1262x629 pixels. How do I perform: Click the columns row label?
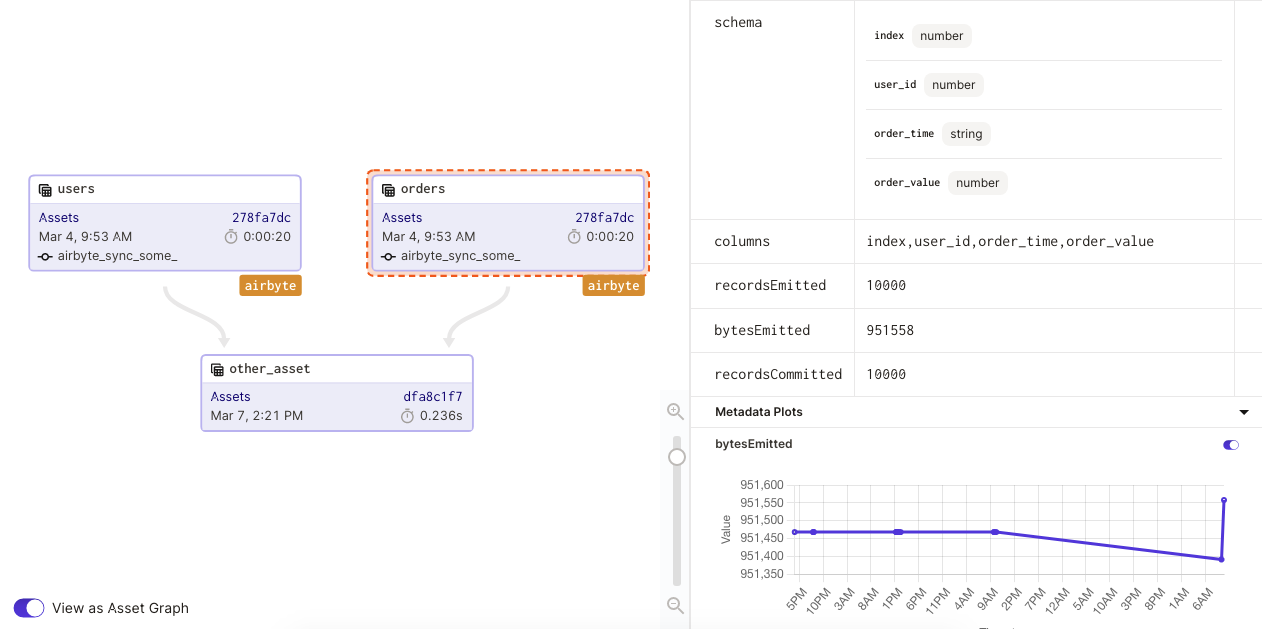click(x=742, y=241)
